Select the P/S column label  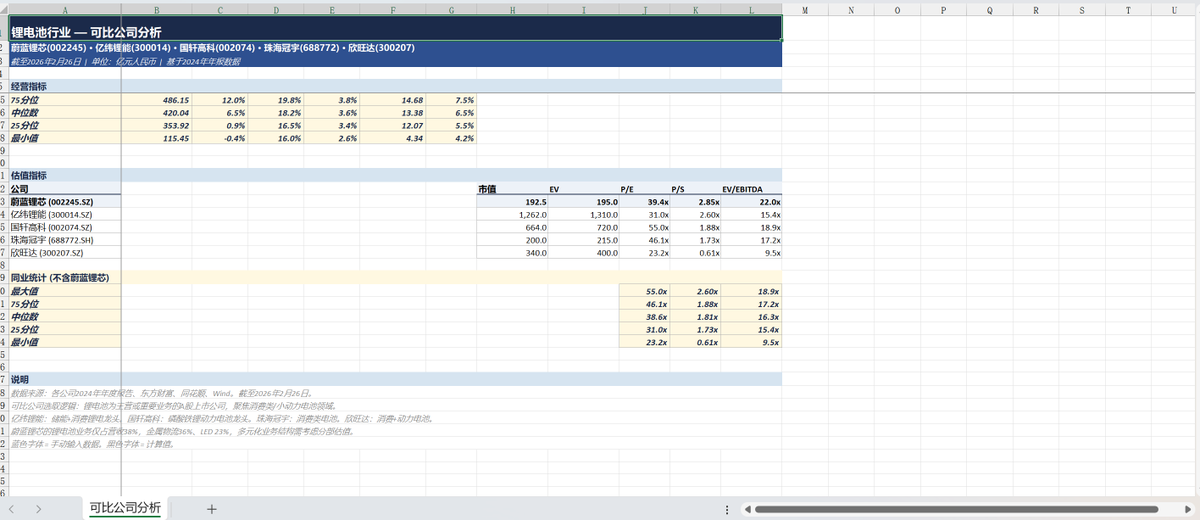pyautogui.click(x=696, y=188)
